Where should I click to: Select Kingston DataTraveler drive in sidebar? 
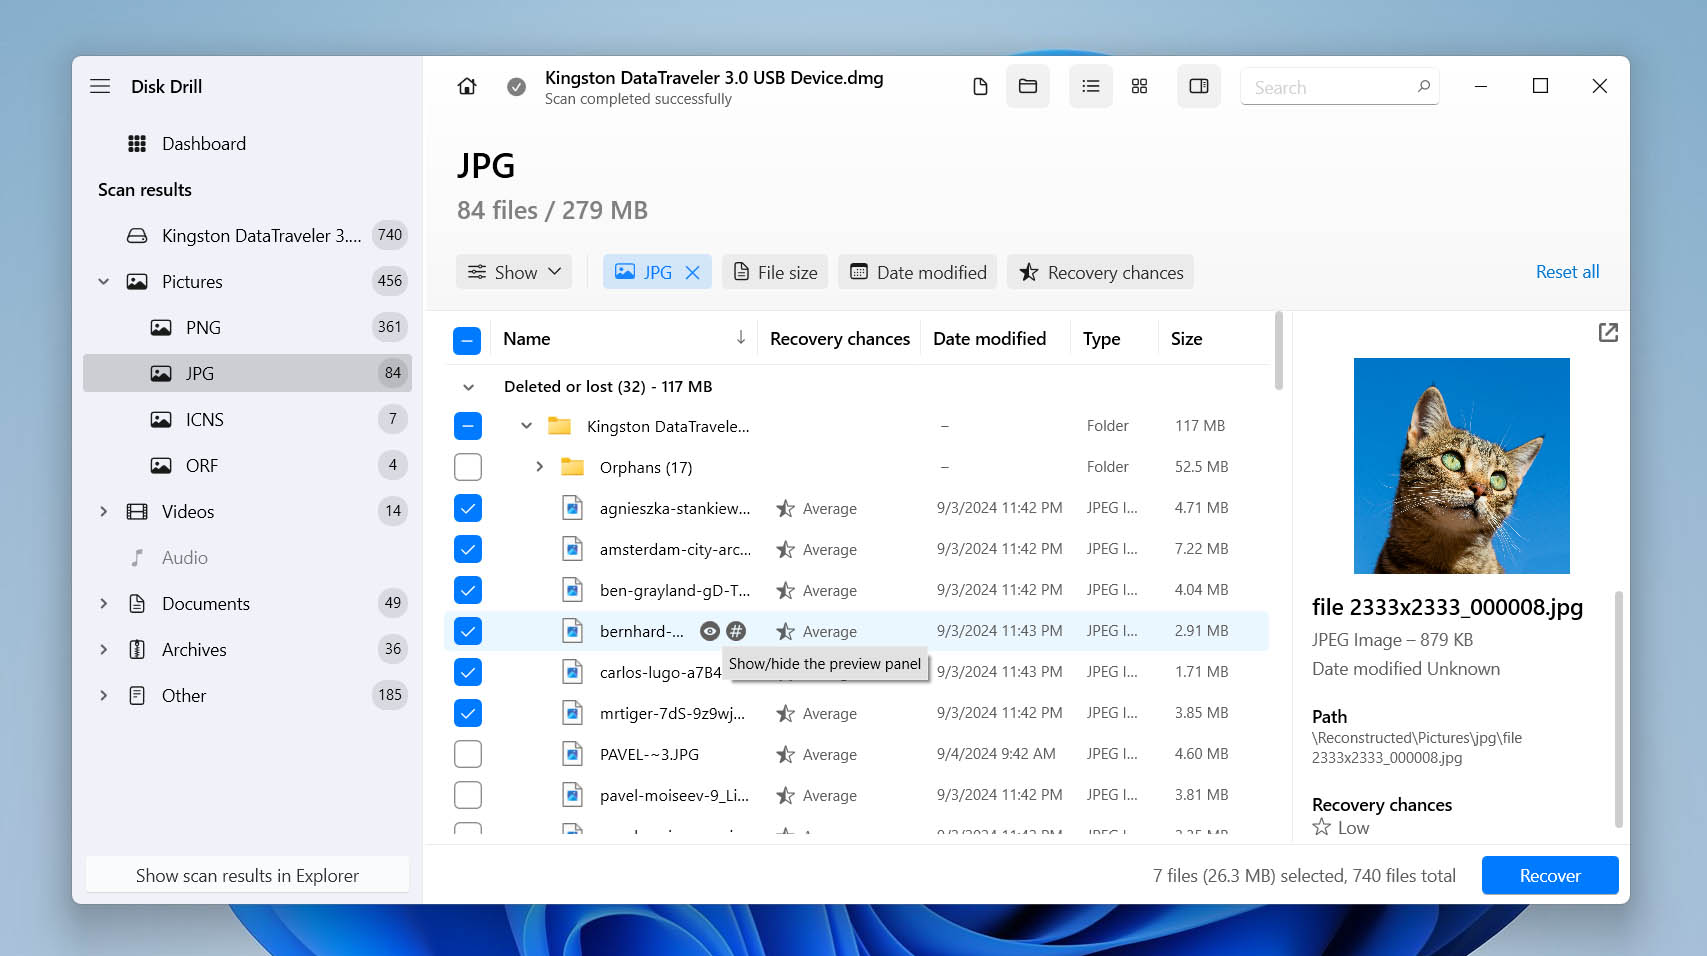coord(247,236)
